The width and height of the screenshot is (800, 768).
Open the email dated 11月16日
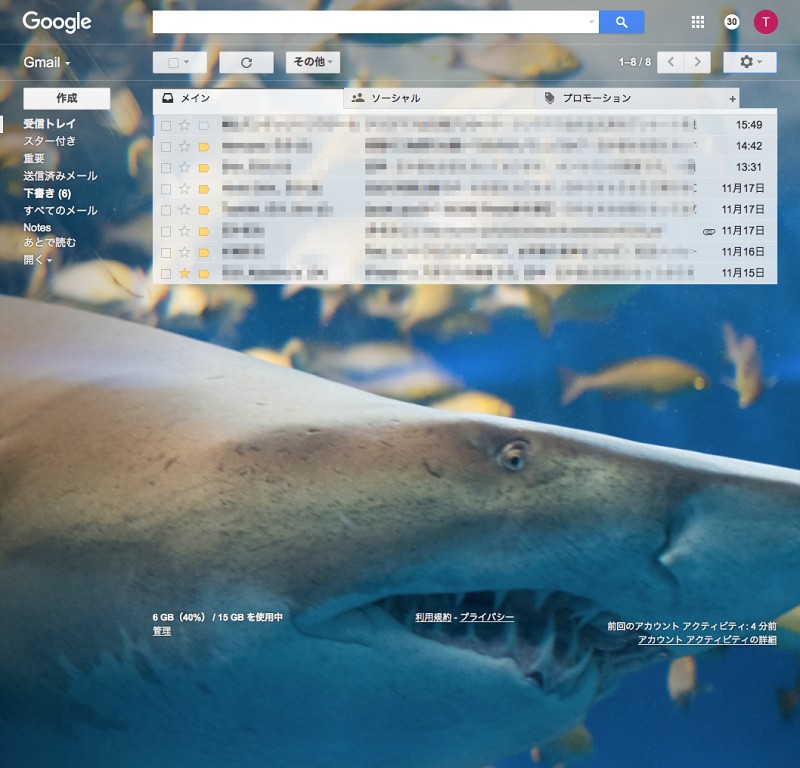[465, 252]
